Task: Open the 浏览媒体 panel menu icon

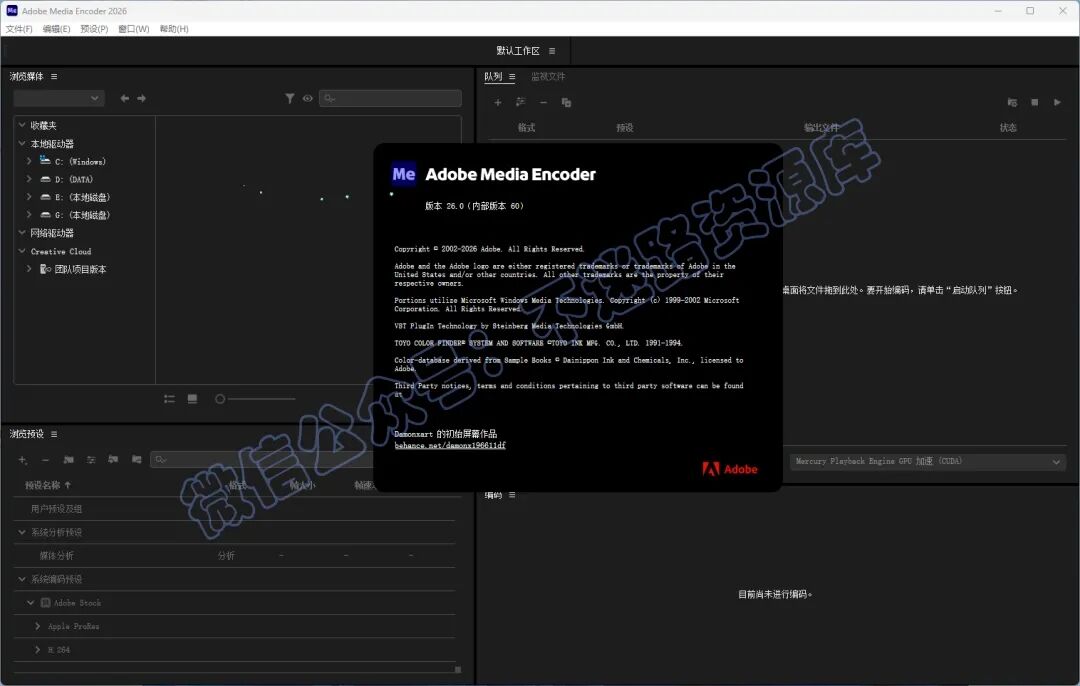Action: [54, 76]
